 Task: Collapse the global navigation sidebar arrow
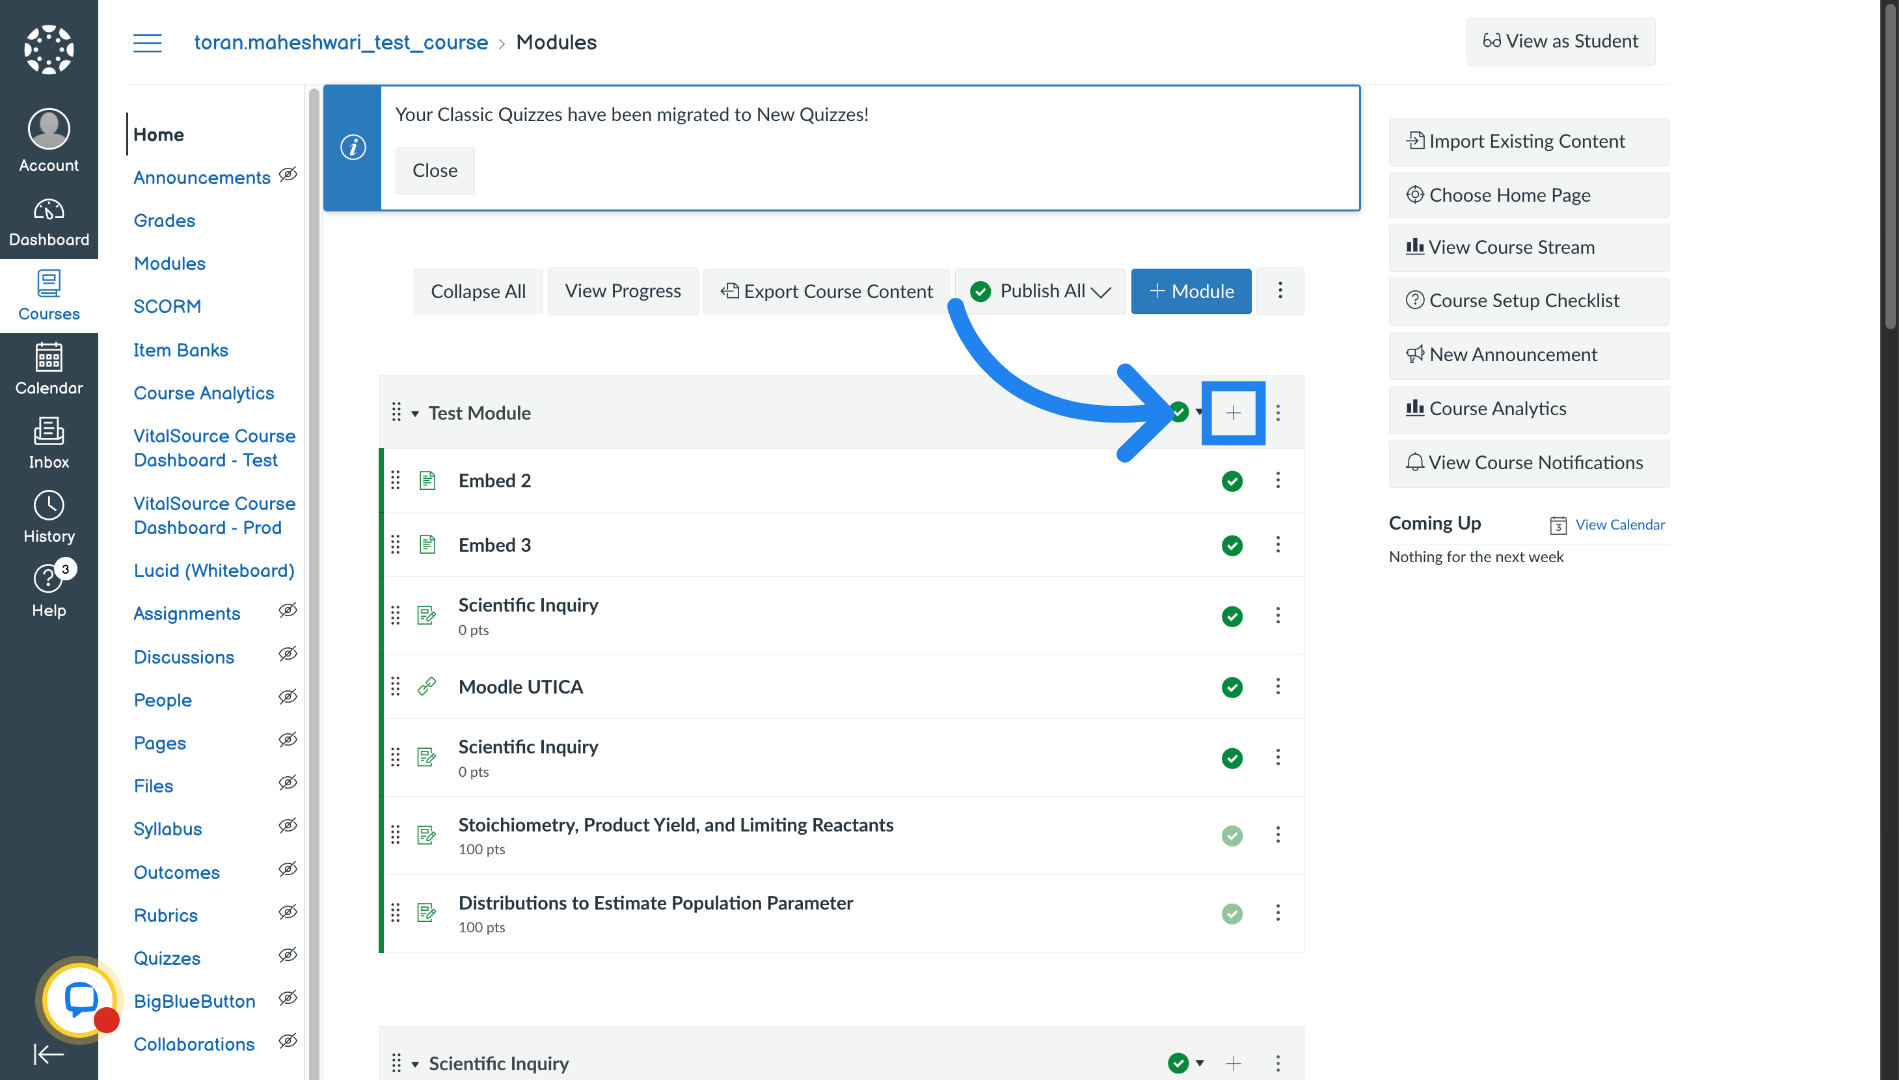(x=48, y=1054)
